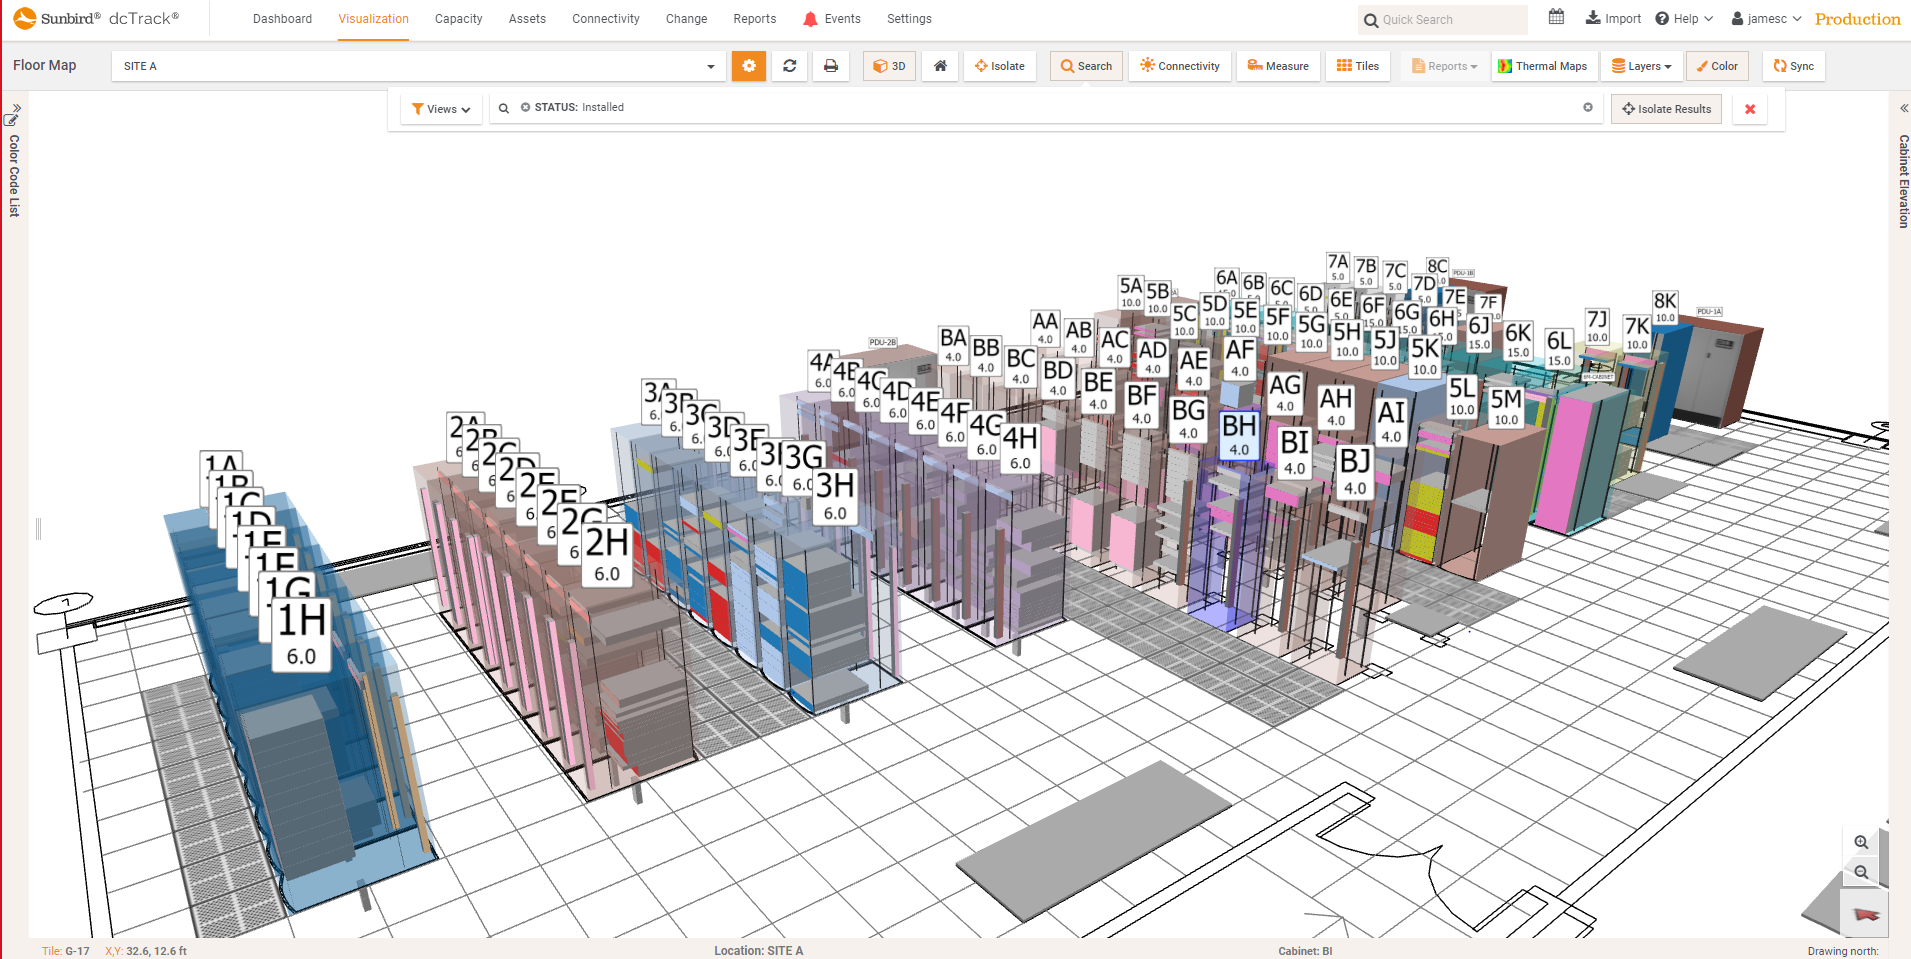Screen dimensions: 1911x959
Task: Navigate to the Dashboard tab
Action: pos(282,18)
